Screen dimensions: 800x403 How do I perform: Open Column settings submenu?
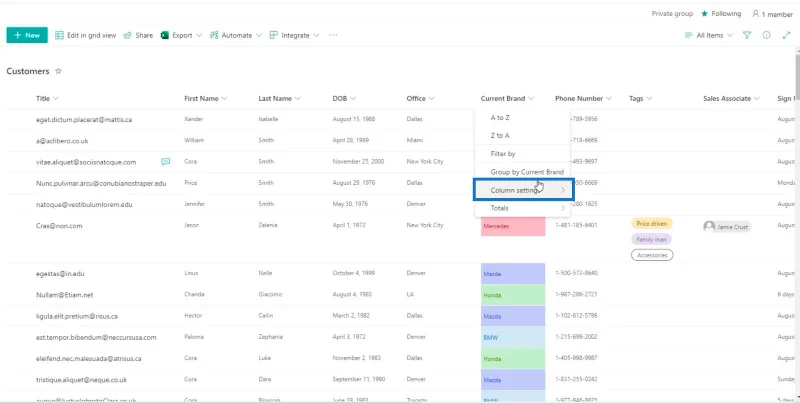(x=523, y=190)
